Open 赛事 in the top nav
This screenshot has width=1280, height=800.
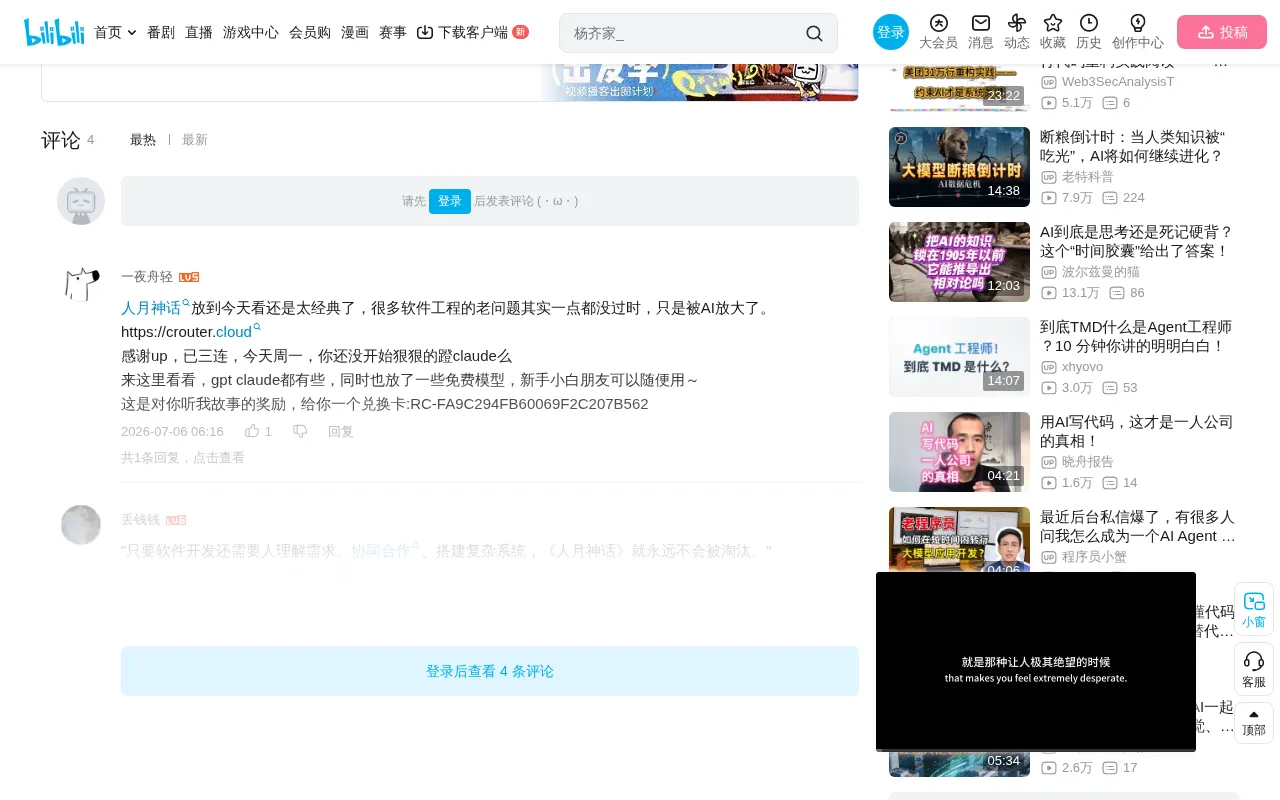click(x=393, y=32)
